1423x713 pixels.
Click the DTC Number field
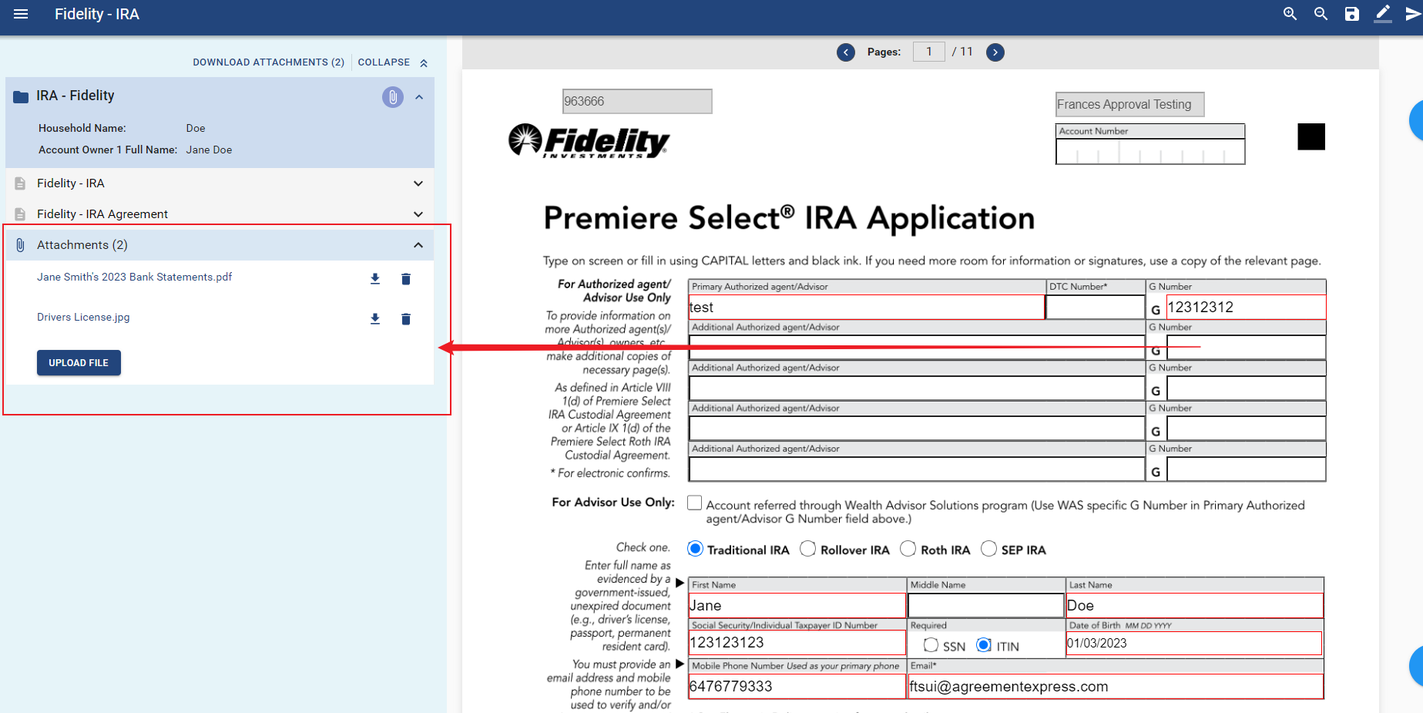pos(1095,307)
